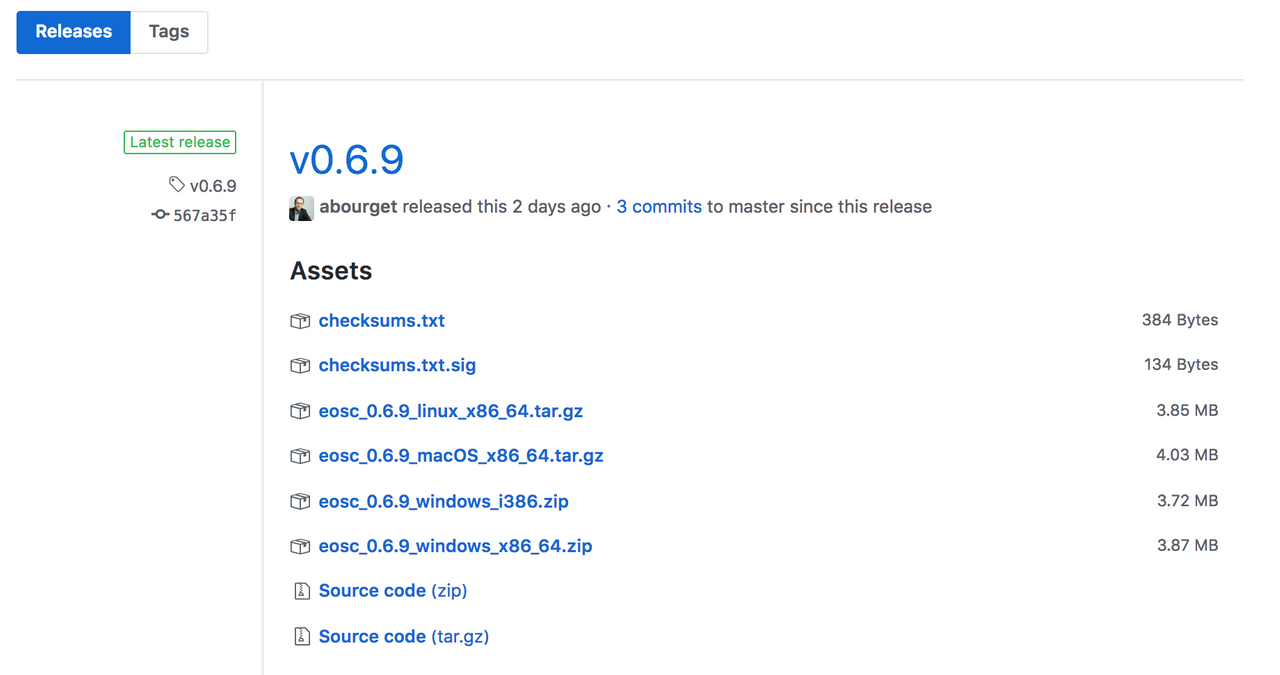
Task: Open the v0.6.9 release title link
Action: point(346,160)
